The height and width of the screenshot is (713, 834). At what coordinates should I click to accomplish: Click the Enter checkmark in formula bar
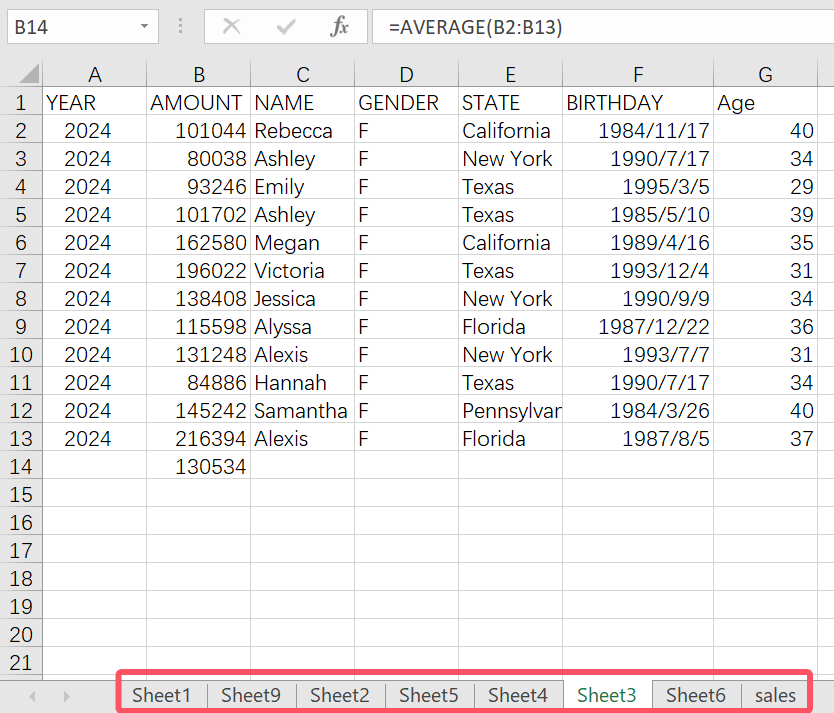click(x=286, y=27)
